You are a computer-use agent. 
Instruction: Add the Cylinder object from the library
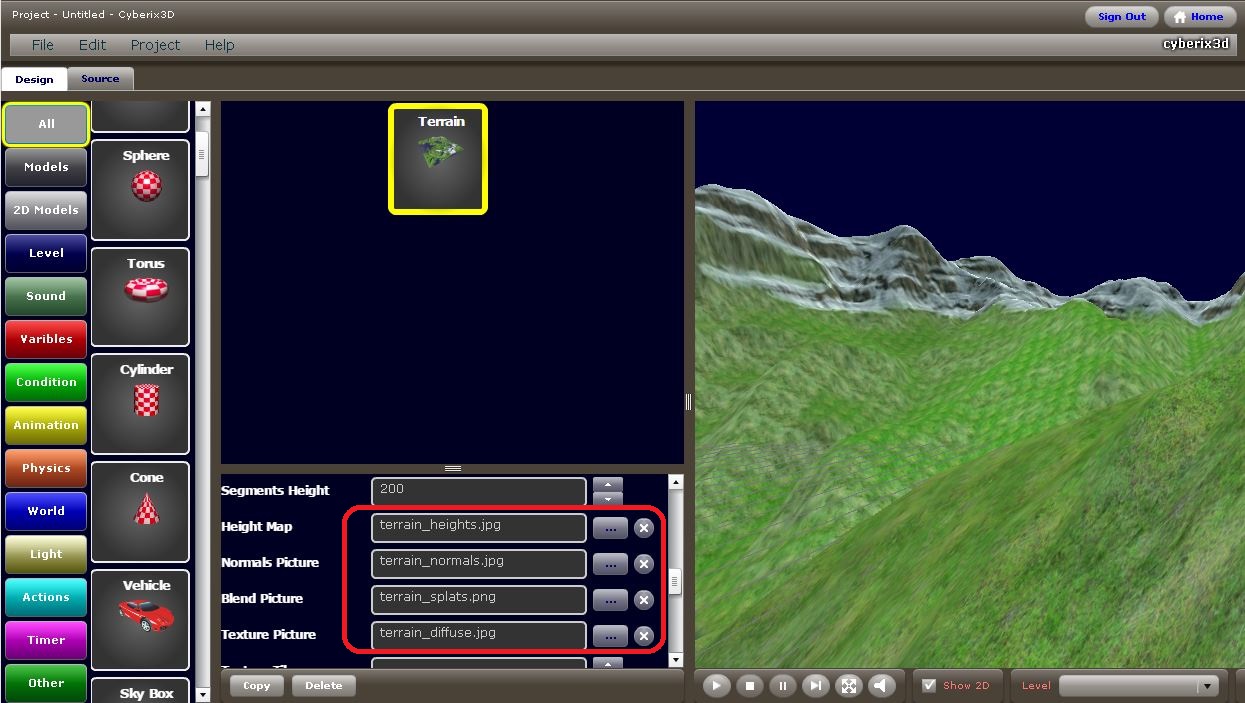pos(140,404)
